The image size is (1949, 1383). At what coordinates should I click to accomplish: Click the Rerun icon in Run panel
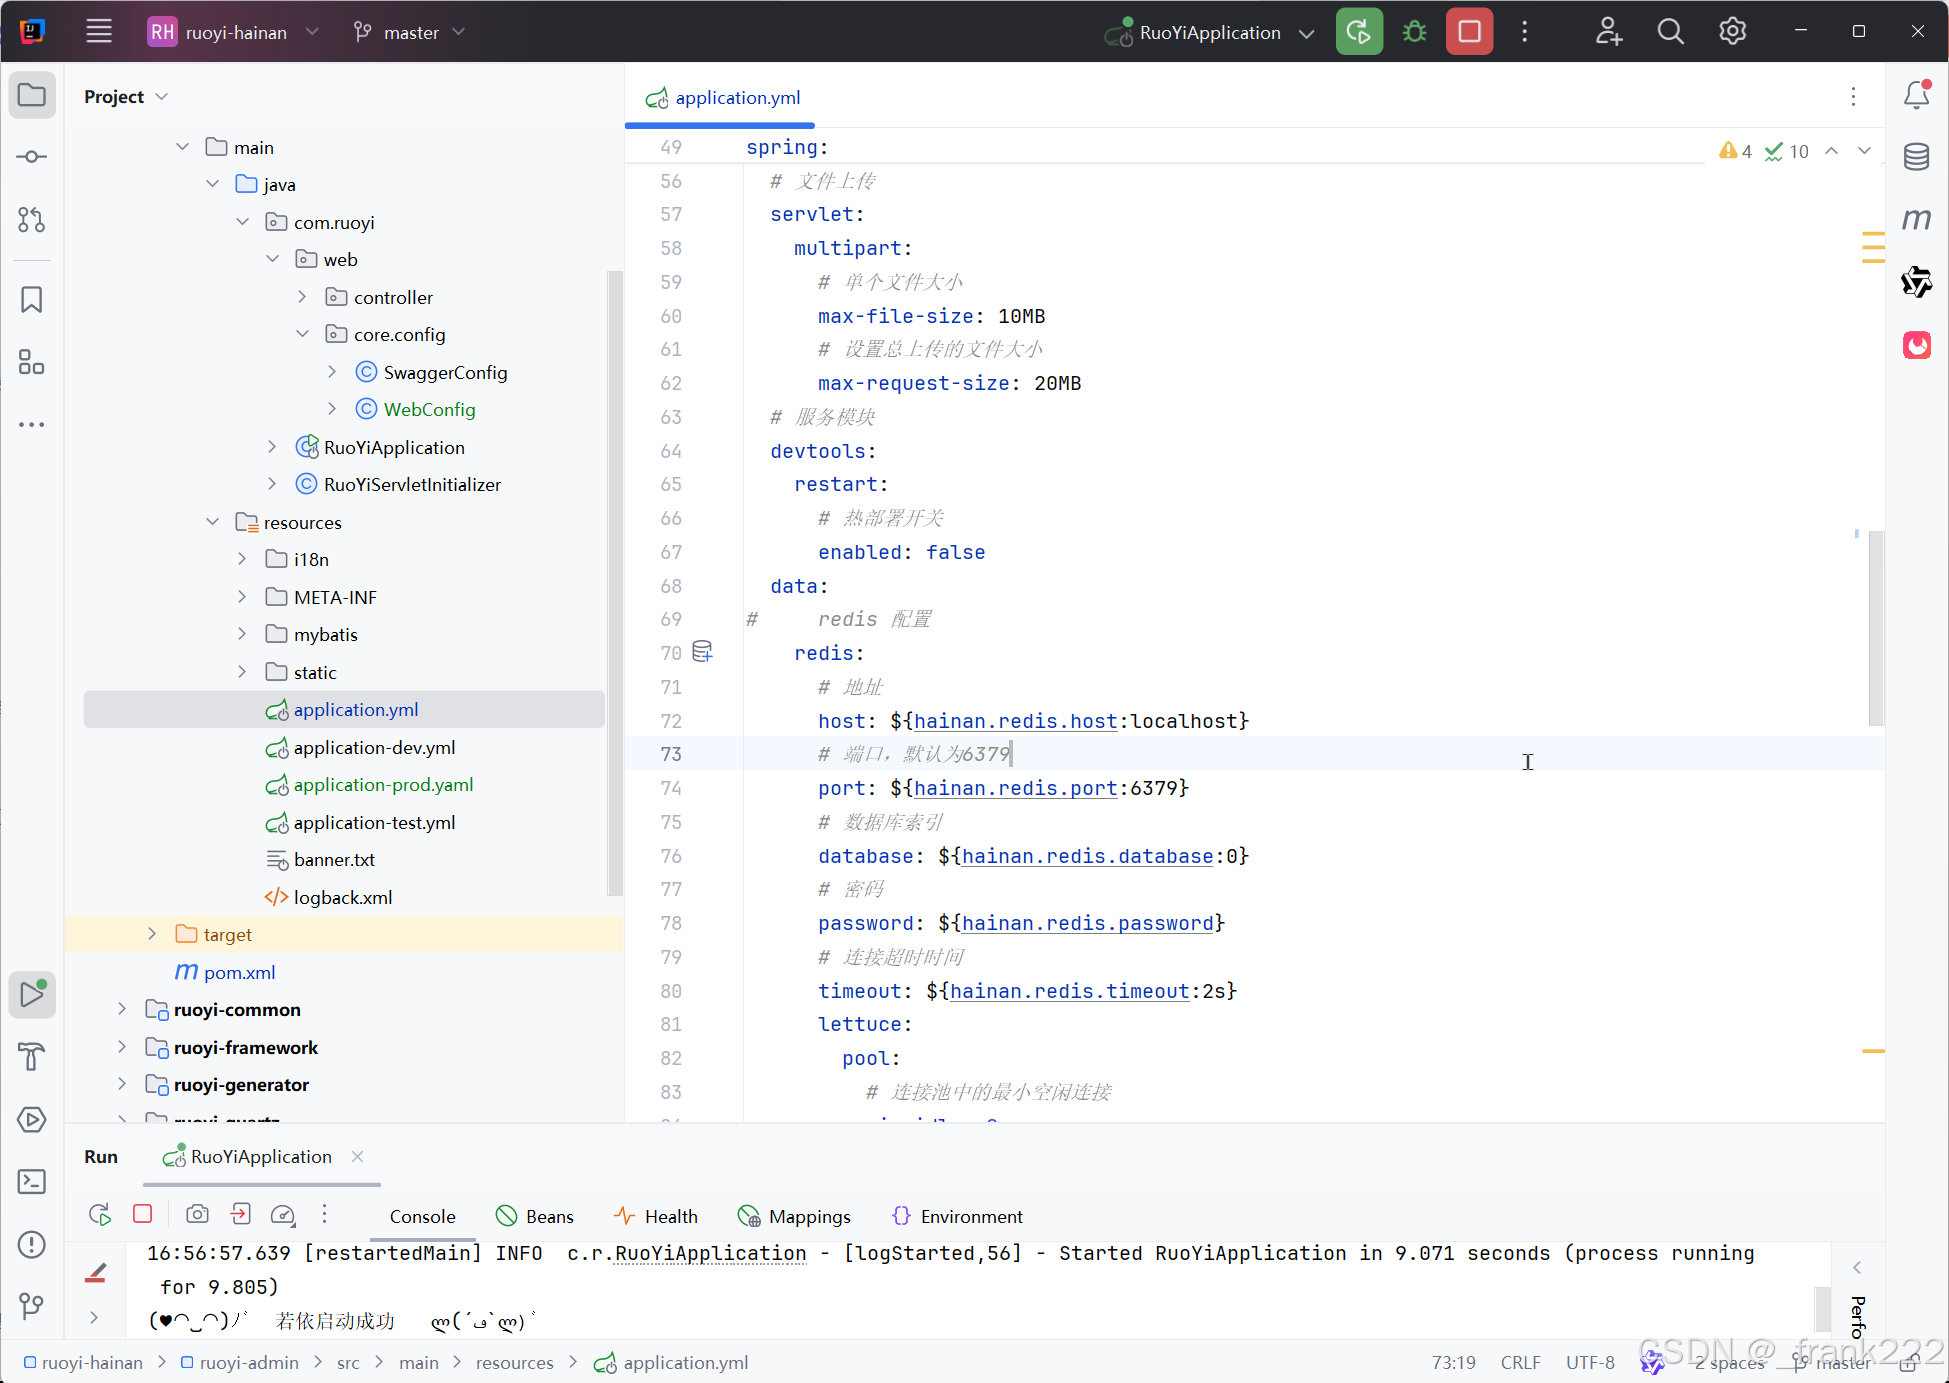point(100,1214)
